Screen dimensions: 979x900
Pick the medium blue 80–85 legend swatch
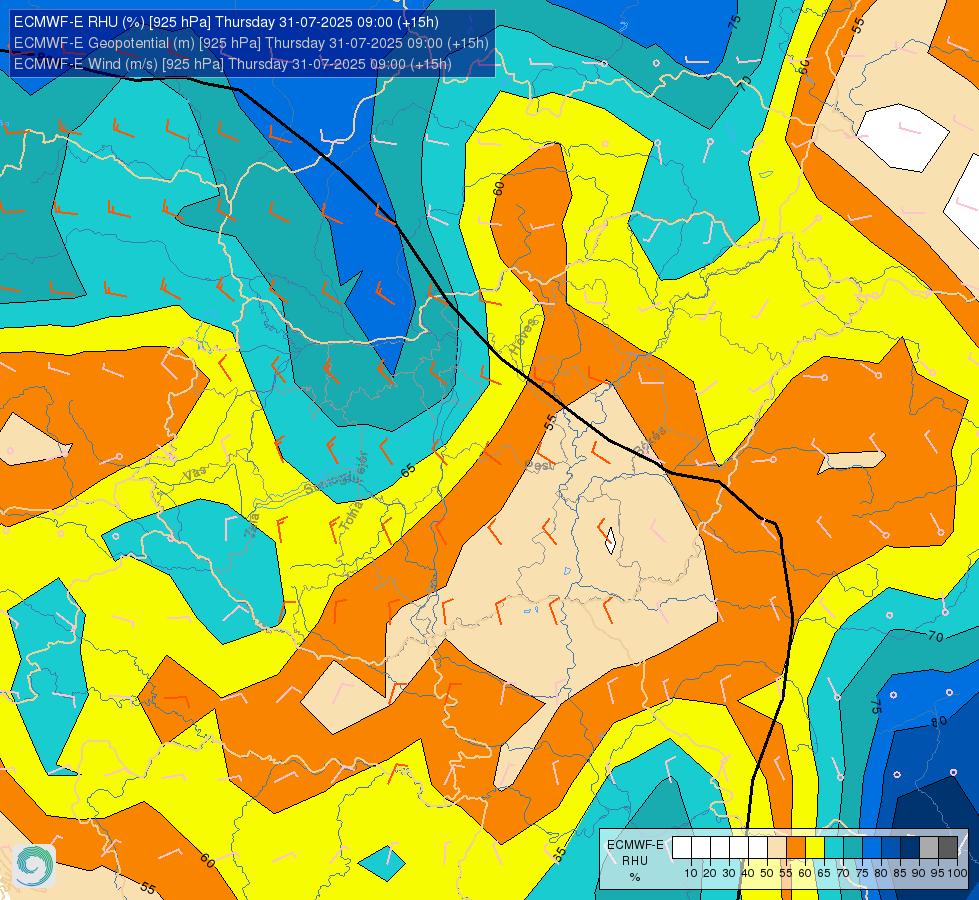[x=891, y=848]
